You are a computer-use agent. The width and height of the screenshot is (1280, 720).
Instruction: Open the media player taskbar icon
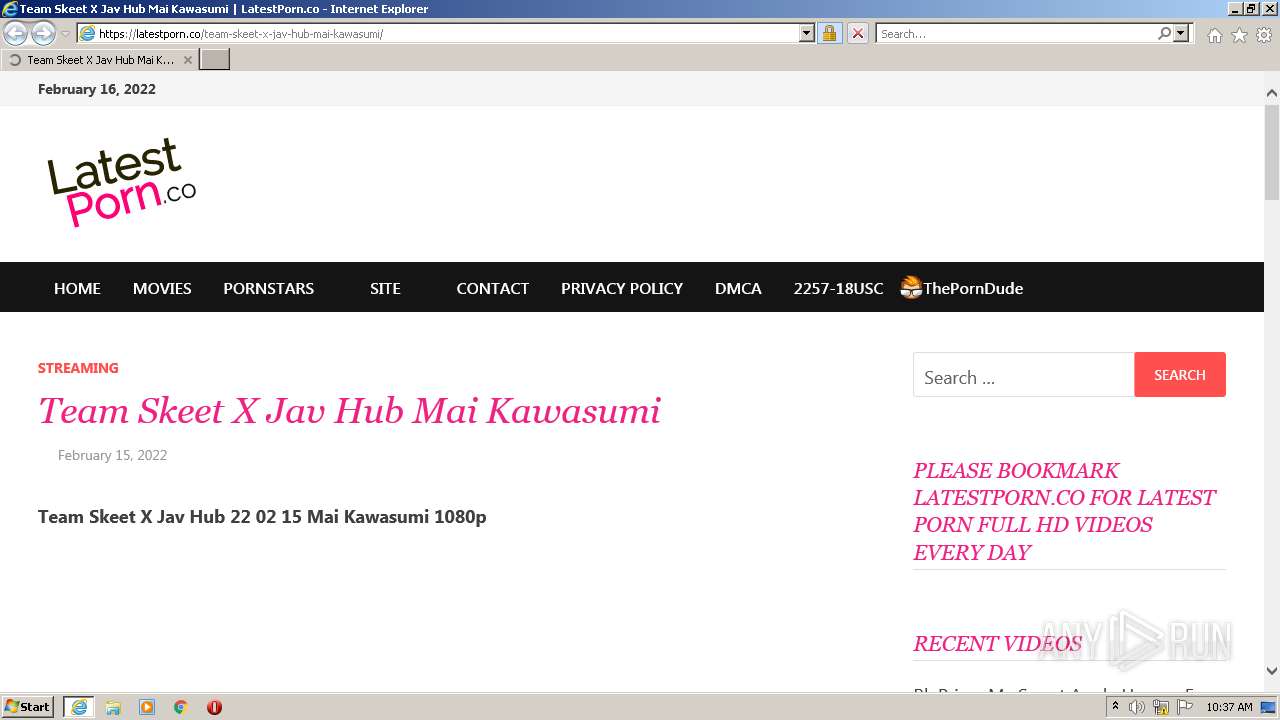(147, 707)
